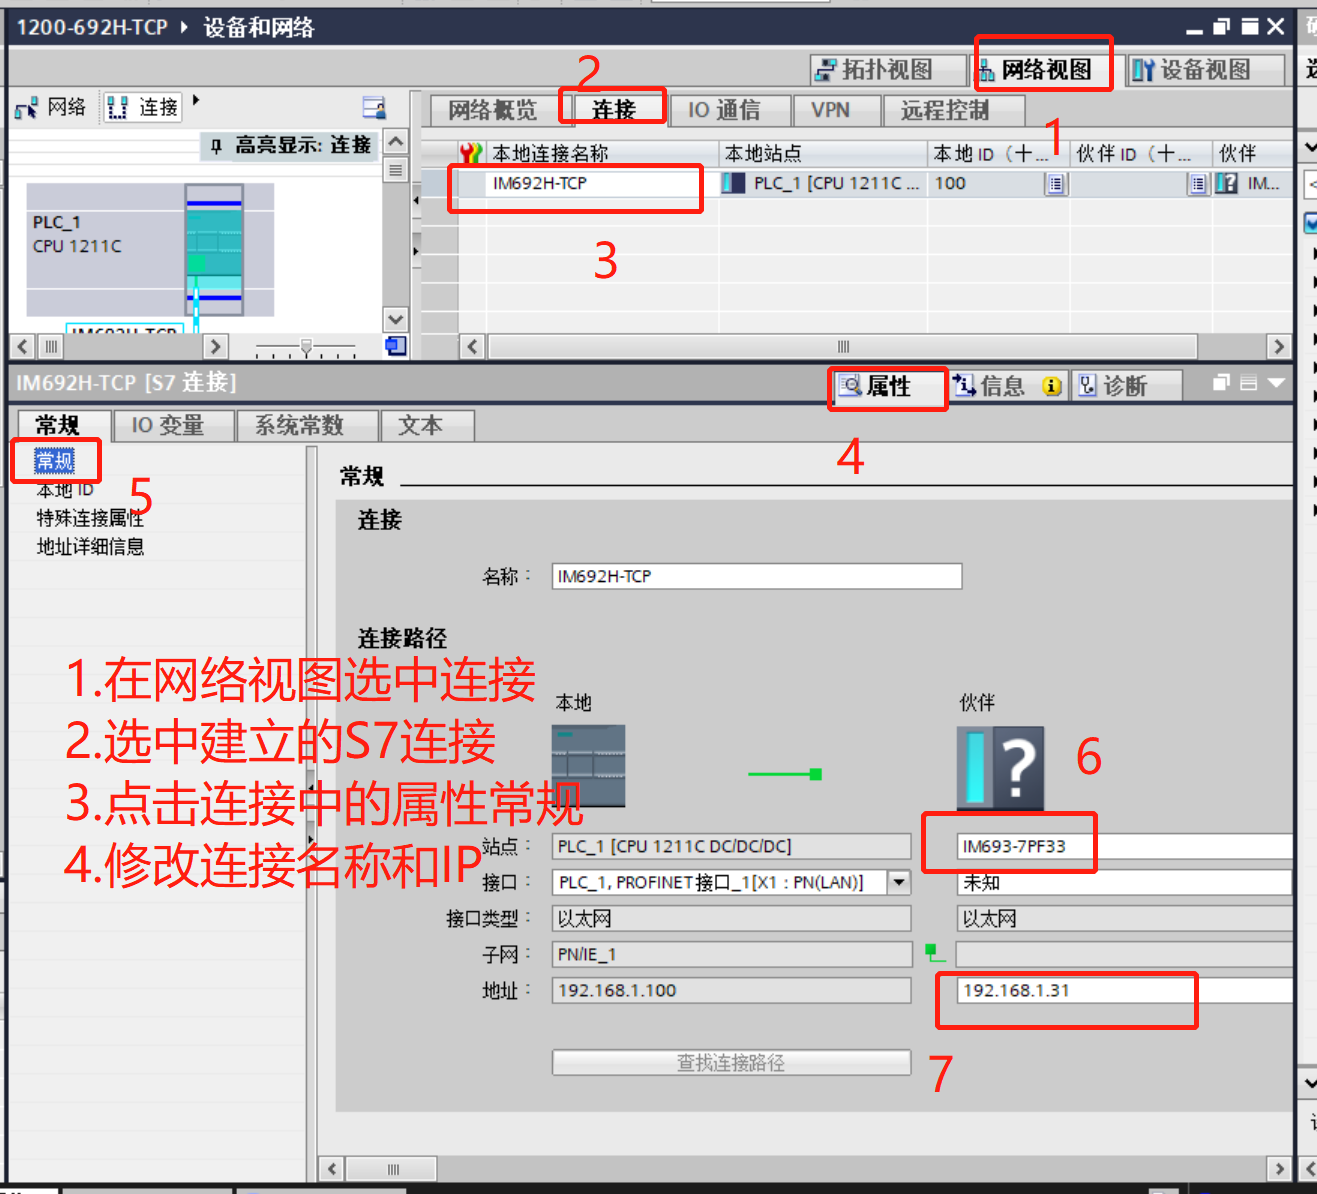Click the properties pane right scroll arrow

pyautogui.click(x=1278, y=1169)
